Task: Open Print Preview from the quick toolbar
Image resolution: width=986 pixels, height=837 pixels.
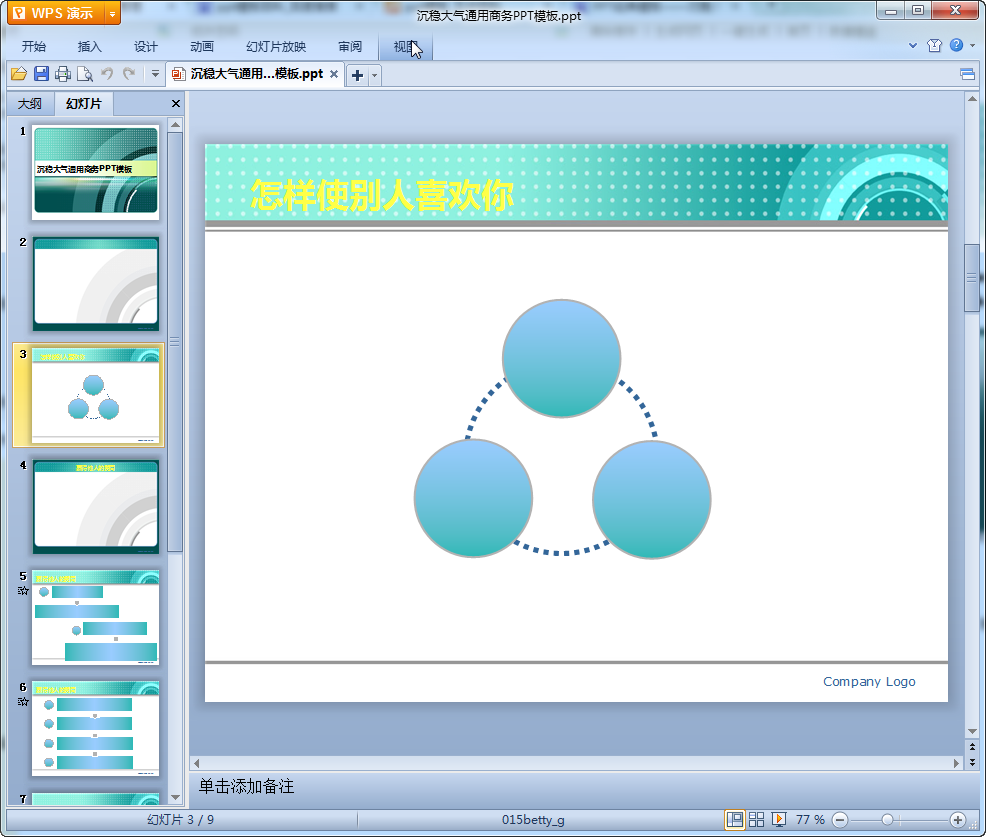Action: click(85, 74)
